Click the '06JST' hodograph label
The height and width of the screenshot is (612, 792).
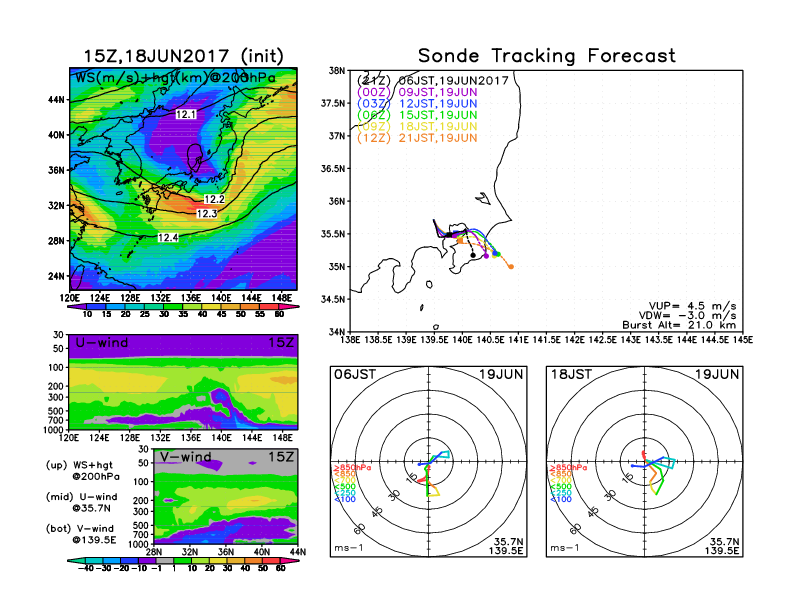point(355,374)
